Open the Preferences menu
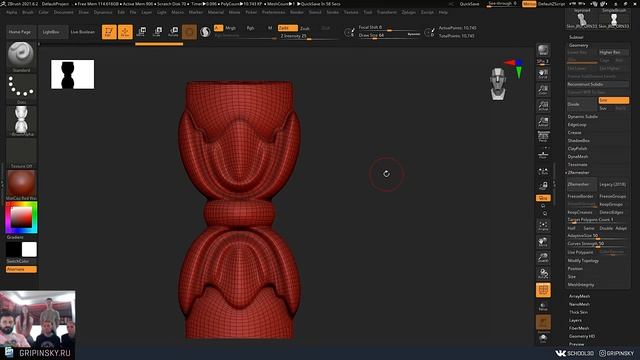This screenshot has height=360, width=640. [273, 12]
